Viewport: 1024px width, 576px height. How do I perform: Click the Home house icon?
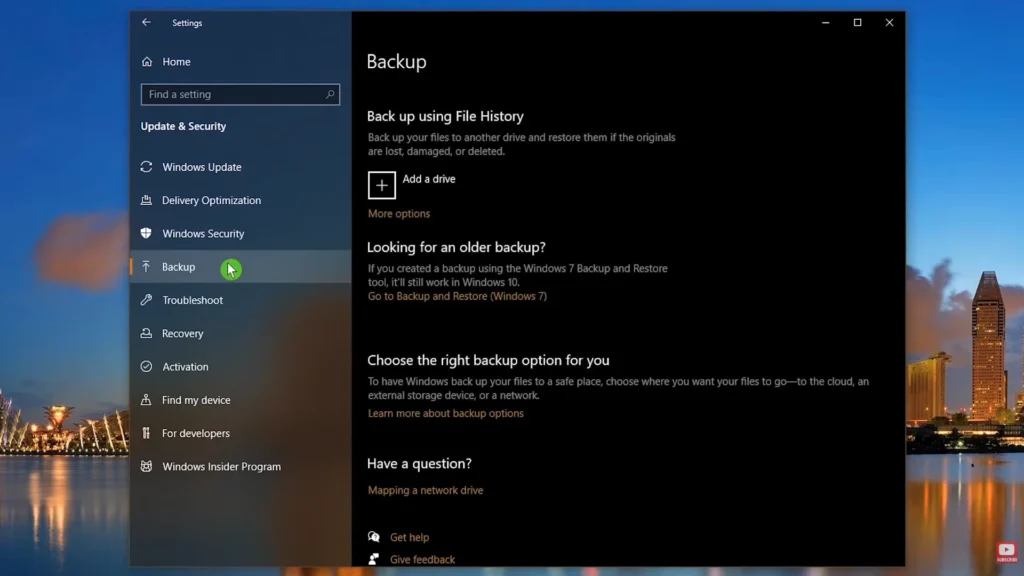click(147, 61)
